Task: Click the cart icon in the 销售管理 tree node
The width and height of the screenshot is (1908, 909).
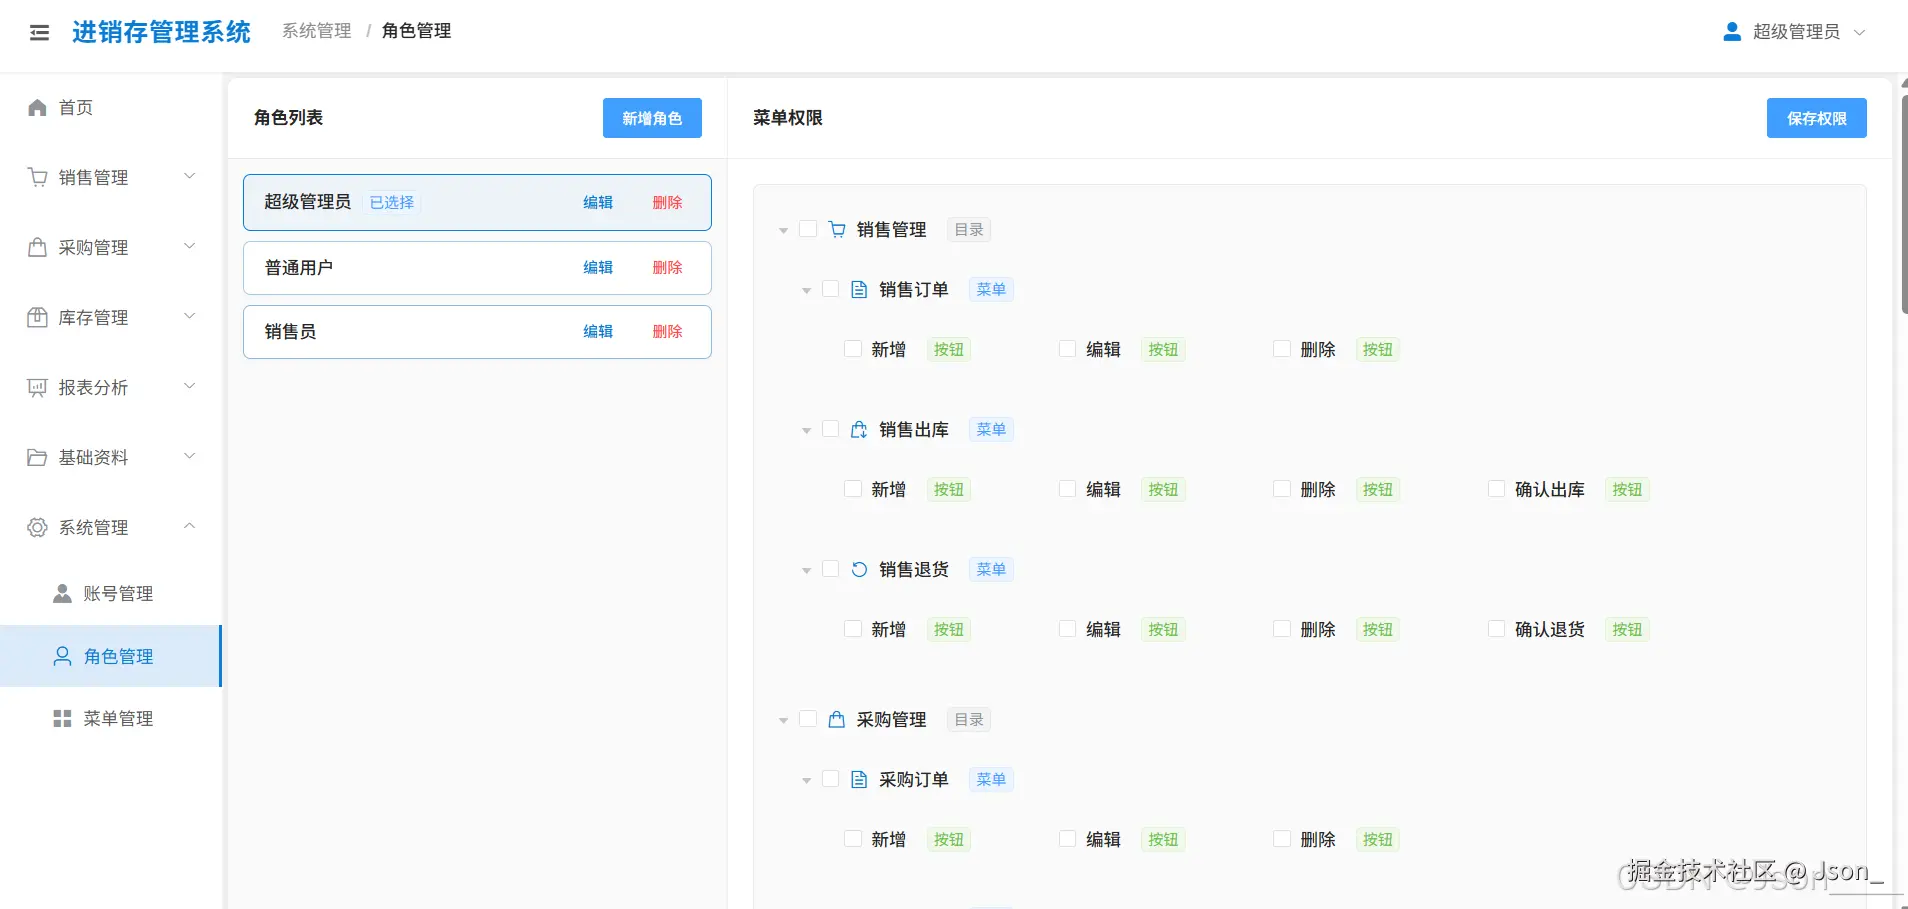Action: 837,230
